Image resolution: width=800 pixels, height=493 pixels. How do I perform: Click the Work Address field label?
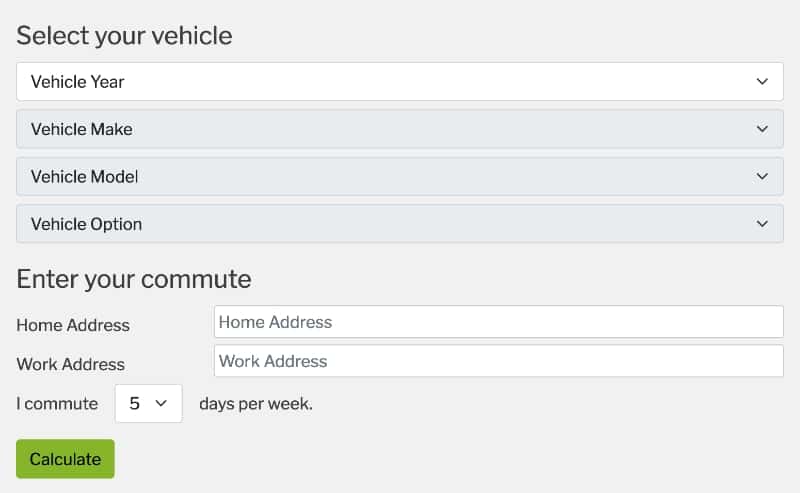[71, 364]
